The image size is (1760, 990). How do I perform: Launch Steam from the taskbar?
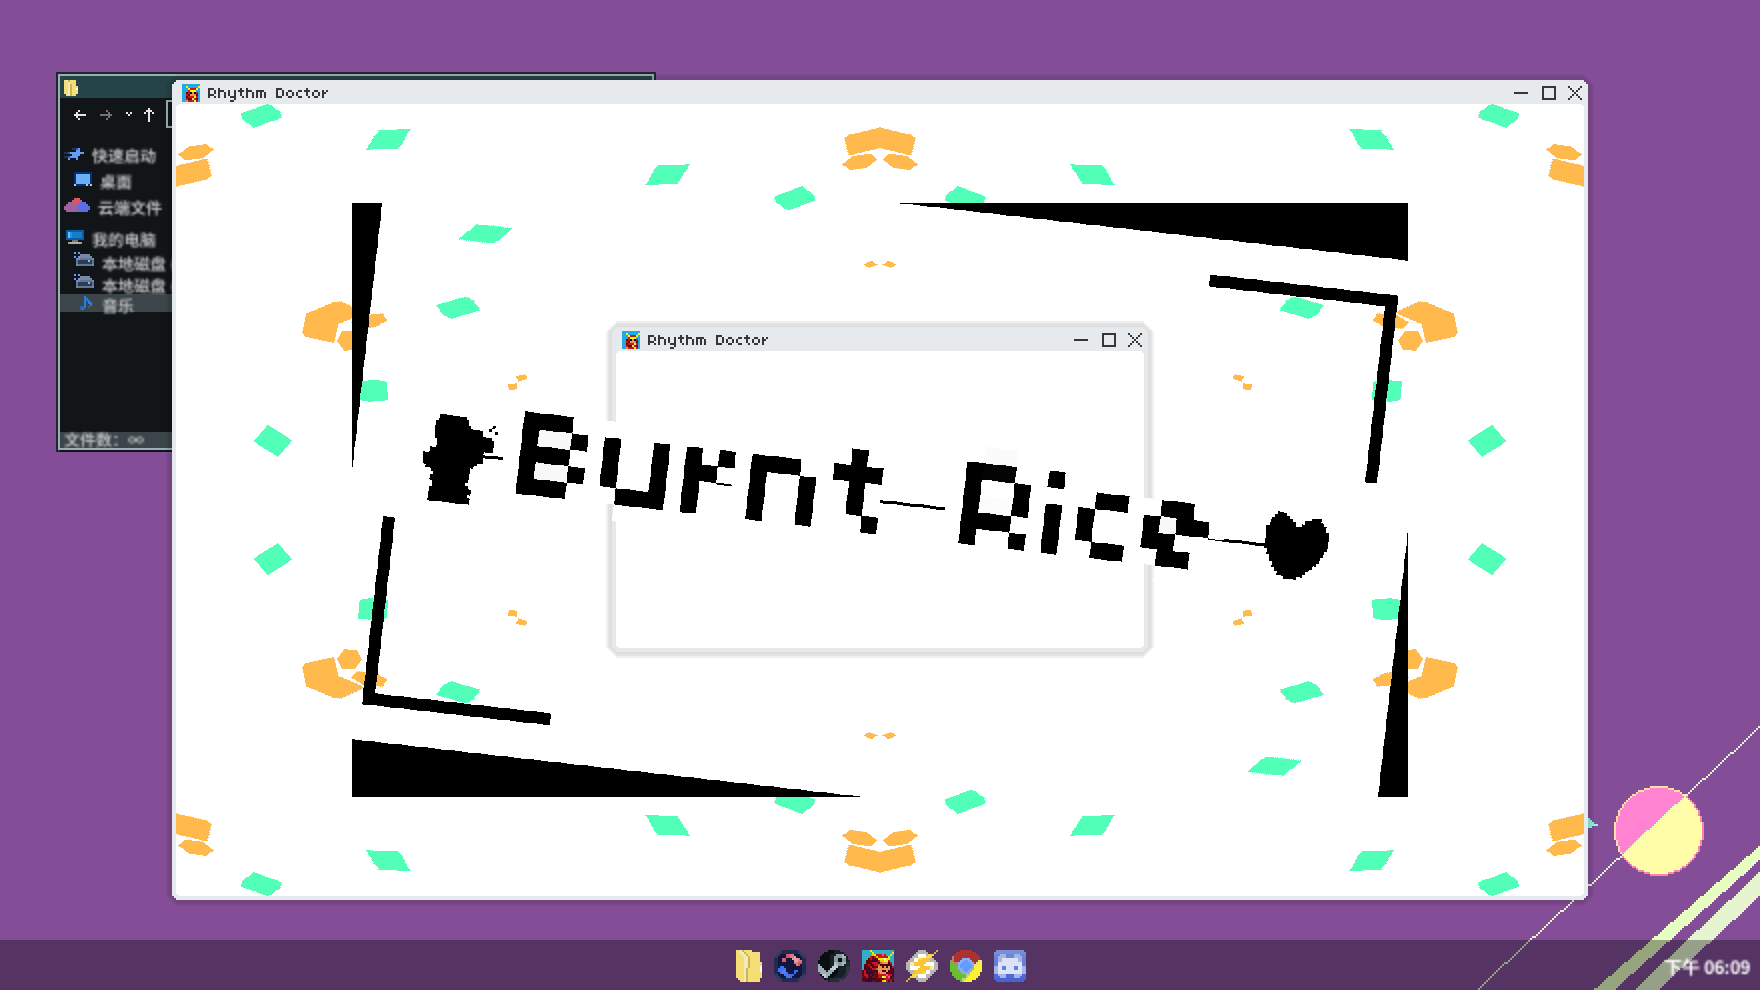coord(833,966)
